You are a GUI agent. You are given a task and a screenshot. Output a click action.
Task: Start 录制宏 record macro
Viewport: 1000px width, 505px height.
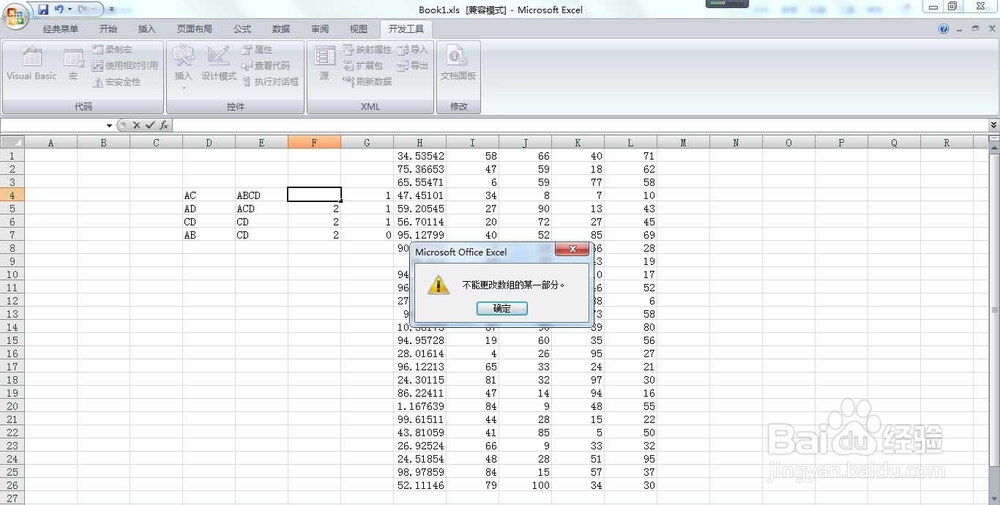coord(112,49)
